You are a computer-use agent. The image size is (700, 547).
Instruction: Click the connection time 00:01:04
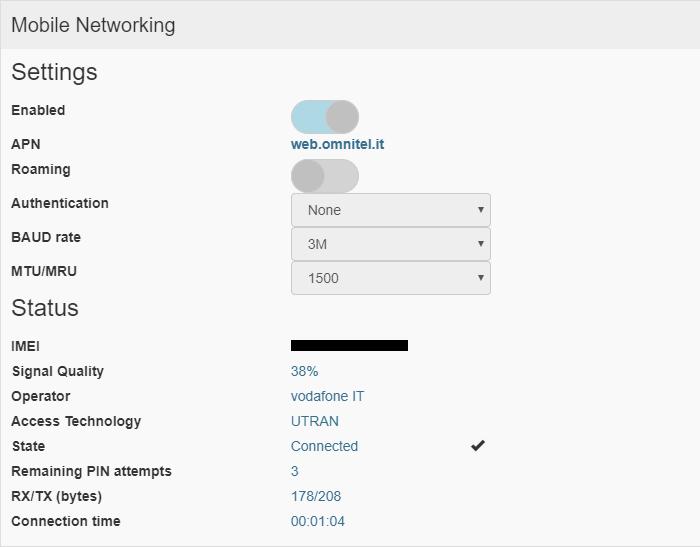click(x=317, y=521)
